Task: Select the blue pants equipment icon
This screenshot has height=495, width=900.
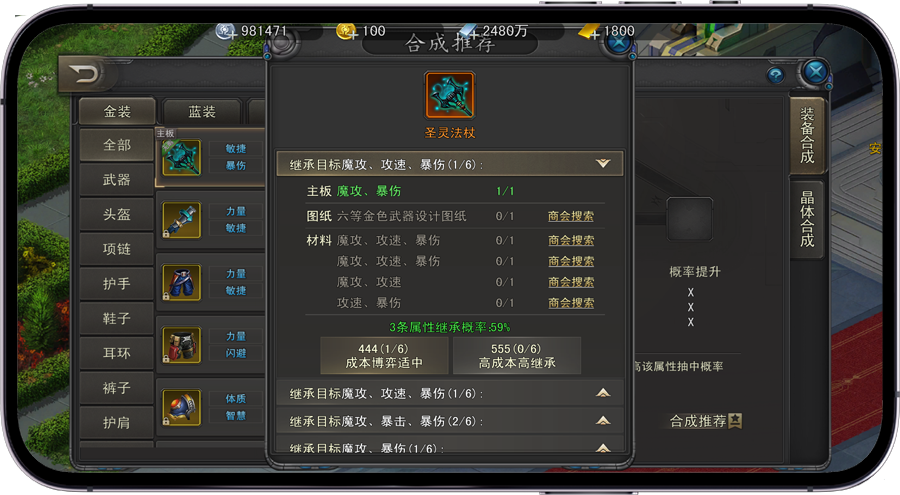Action: (181, 283)
